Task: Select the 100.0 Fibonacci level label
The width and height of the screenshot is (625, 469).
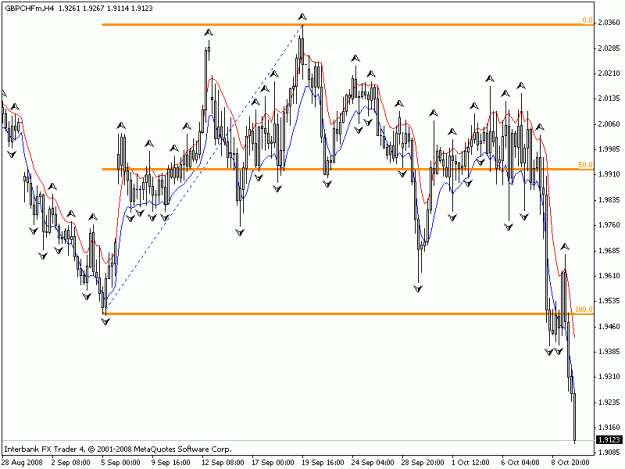Action: pos(584,309)
